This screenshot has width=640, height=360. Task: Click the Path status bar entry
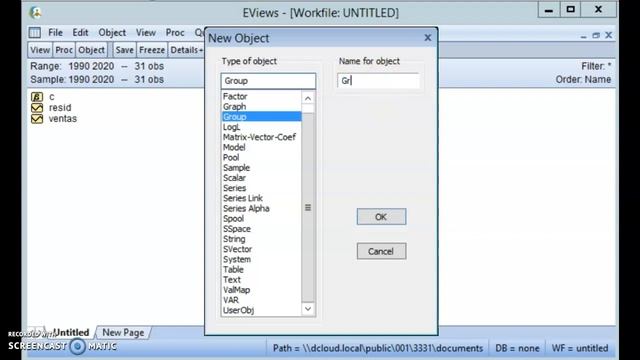378,348
